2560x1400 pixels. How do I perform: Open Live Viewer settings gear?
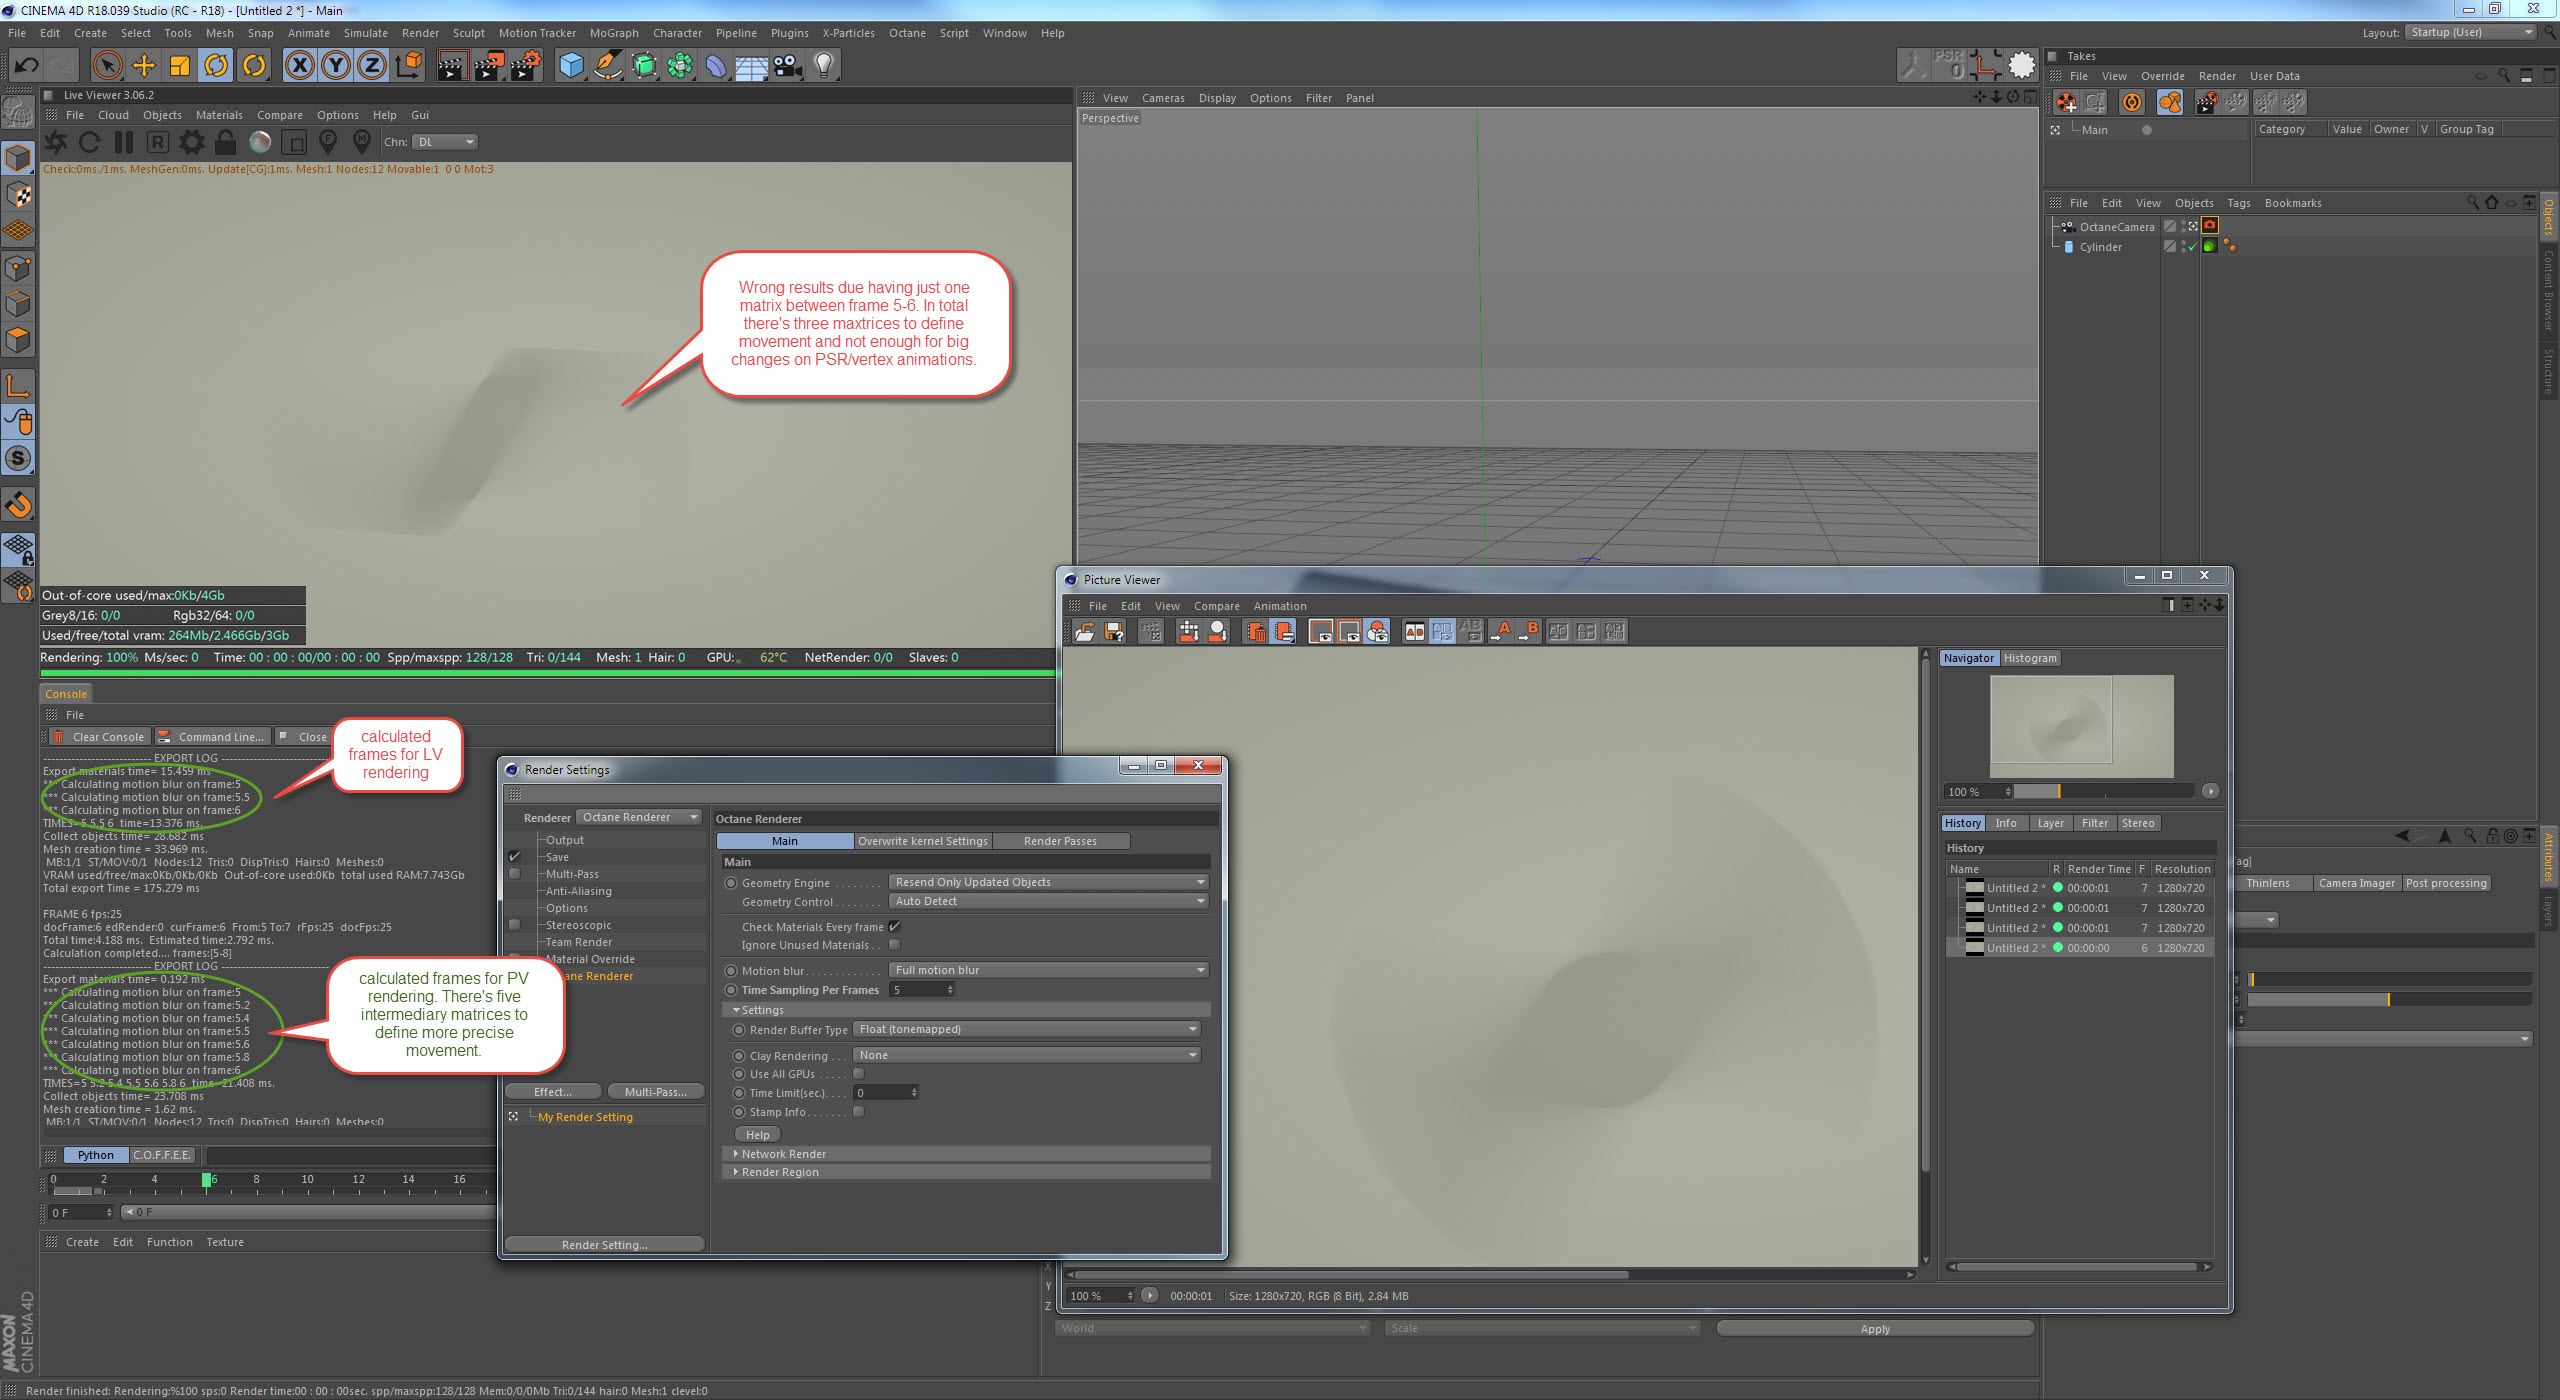[192, 142]
